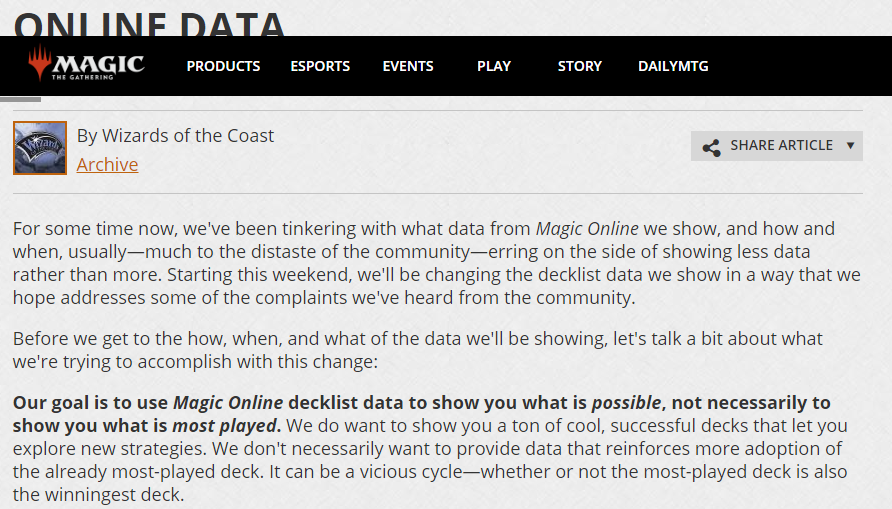Click the Share Article button
892x509 pixels.
point(777,146)
